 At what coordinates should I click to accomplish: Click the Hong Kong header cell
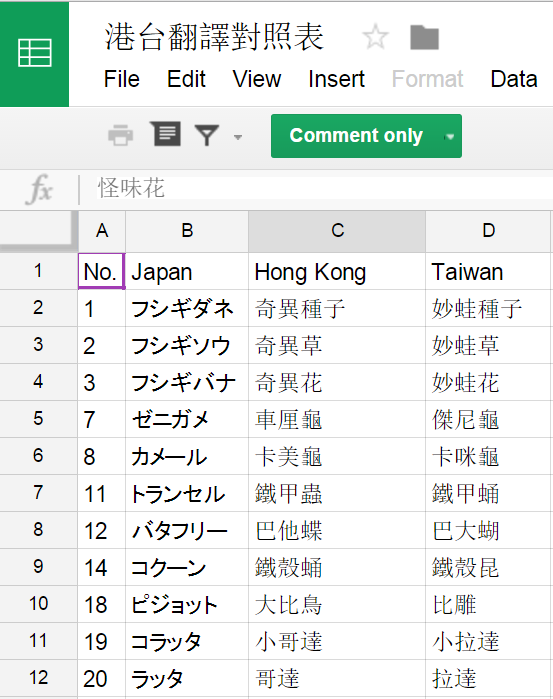tap(337, 271)
